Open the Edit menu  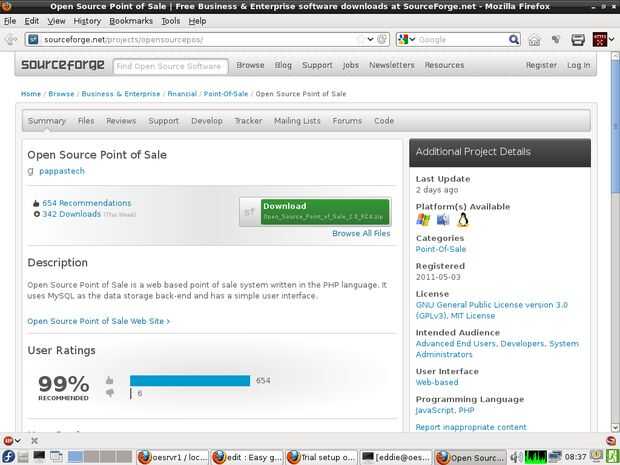click(x=32, y=21)
